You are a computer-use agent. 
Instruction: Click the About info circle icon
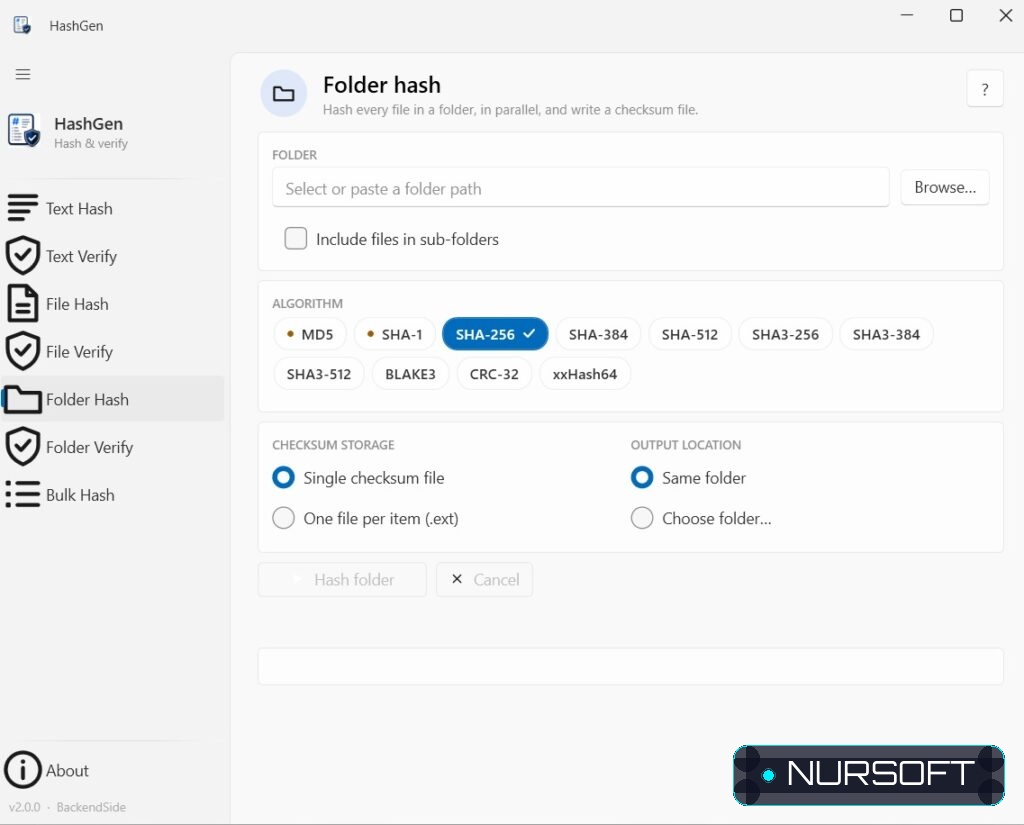point(23,770)
